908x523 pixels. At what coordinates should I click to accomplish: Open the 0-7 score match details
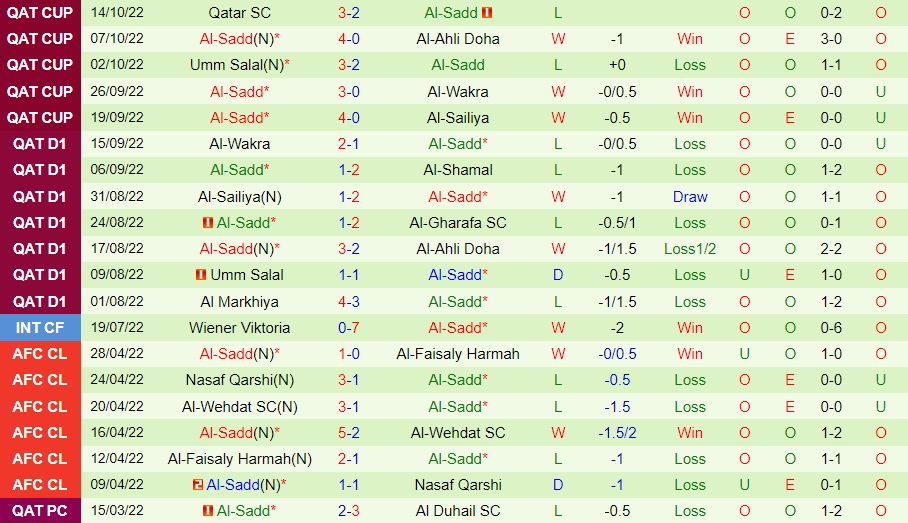point(349,327)
